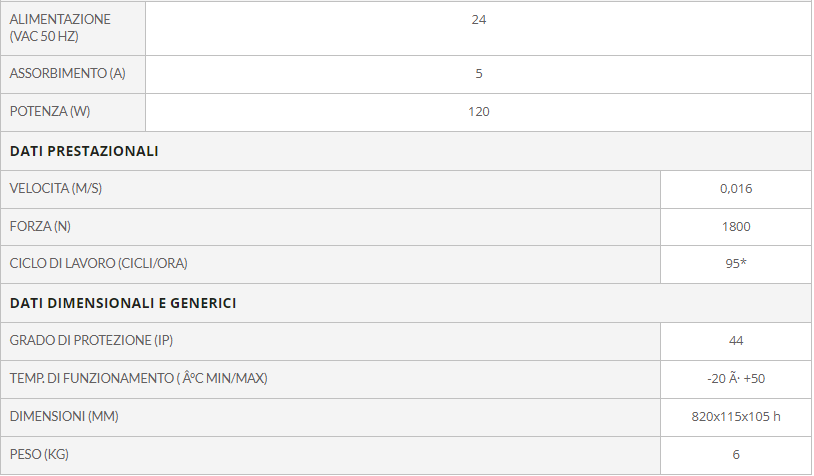Click the dimensions value 820x115x105 h
The height and width of the screenshot is (476, 814).
(736, 416)
